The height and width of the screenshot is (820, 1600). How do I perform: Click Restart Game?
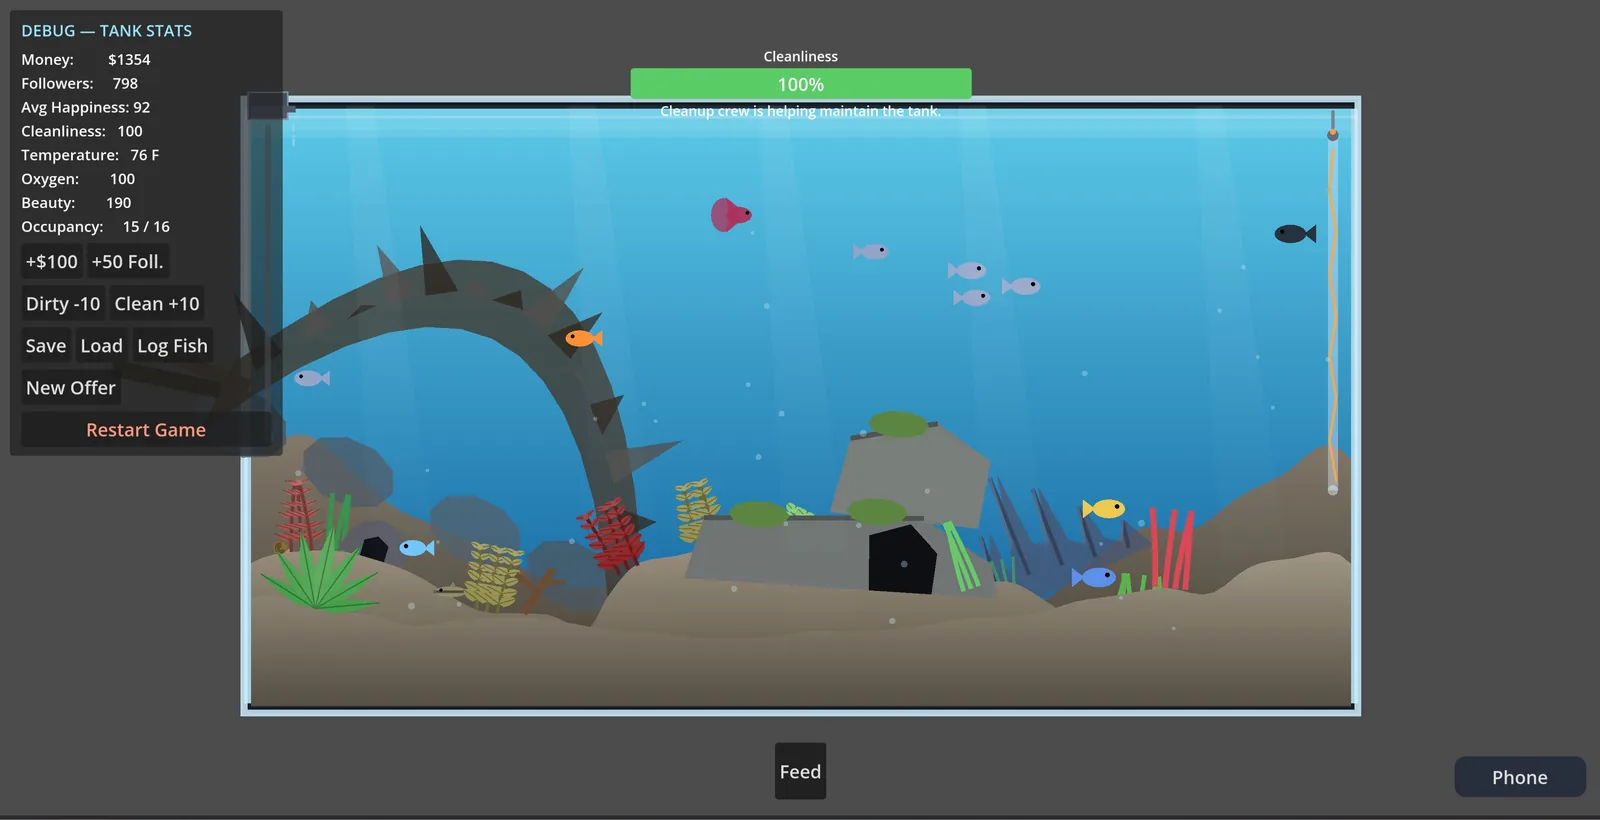pos(146,430)
